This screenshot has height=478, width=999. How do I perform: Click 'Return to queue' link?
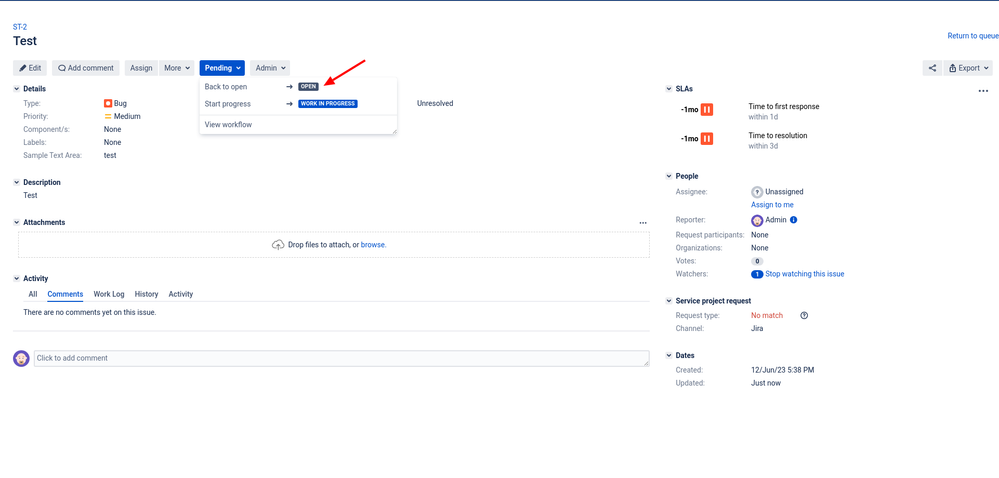[973, 36]
